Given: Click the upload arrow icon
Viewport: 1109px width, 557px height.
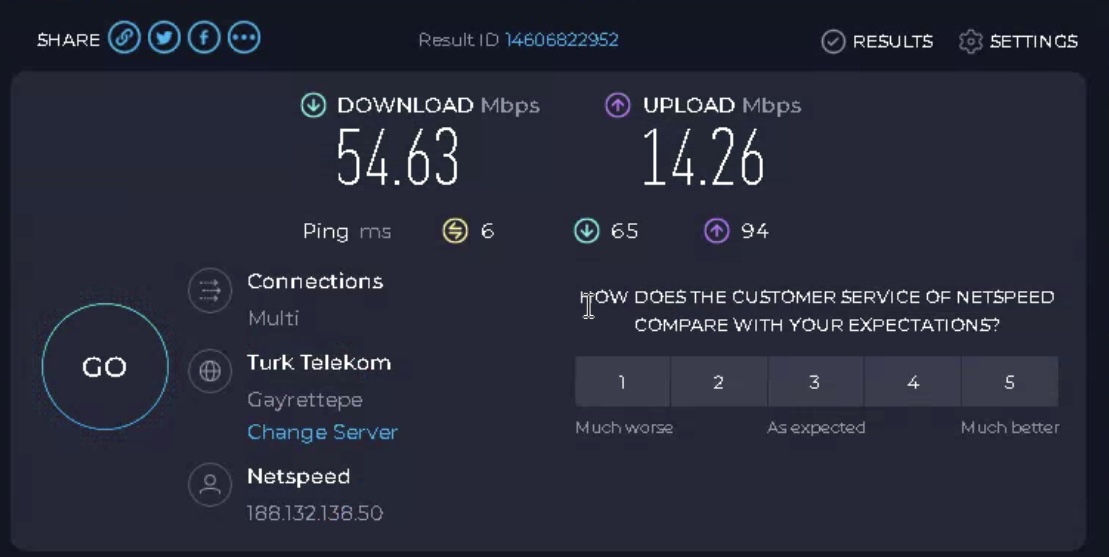Looking at the screenshot, I should pyautogui.click(x=618, y=105).
